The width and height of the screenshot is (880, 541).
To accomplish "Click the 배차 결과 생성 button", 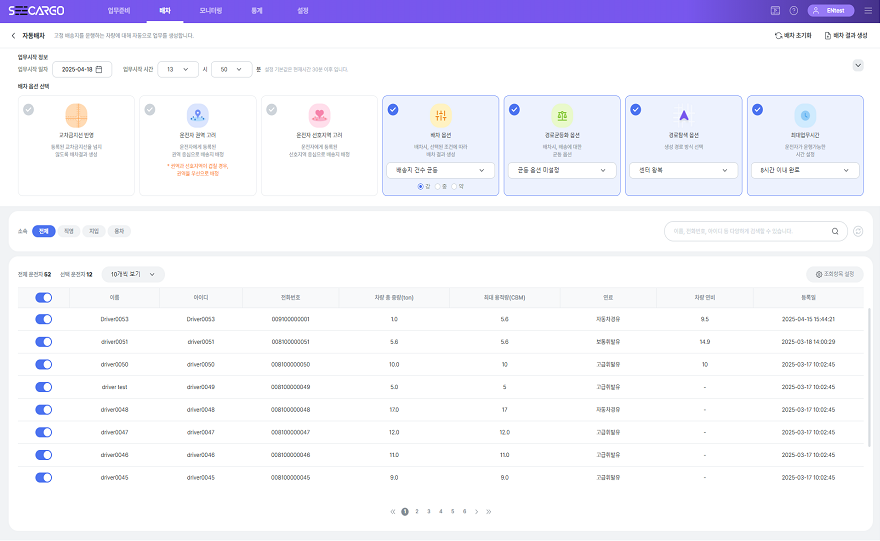I will (x=845, y=35).
